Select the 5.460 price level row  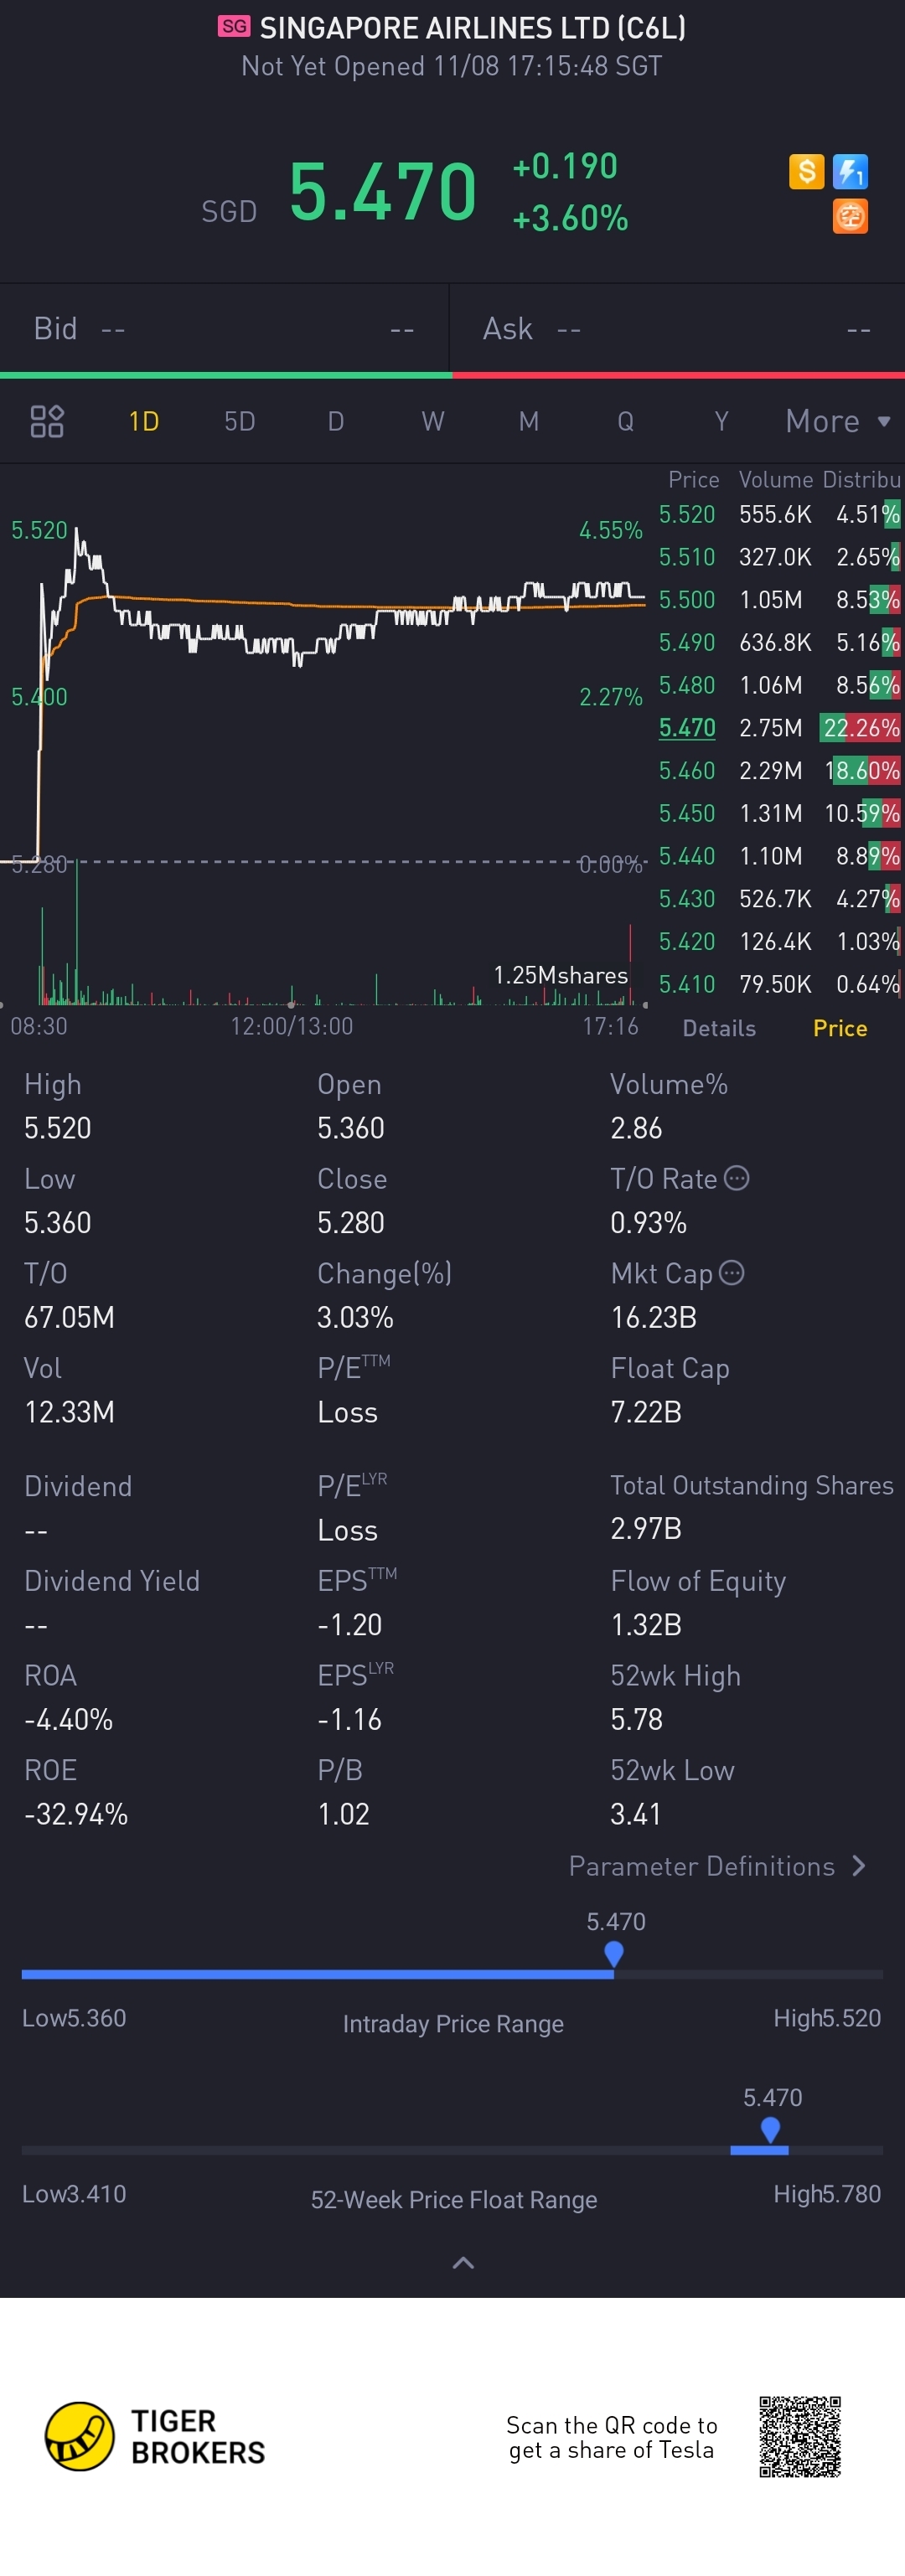coord(779,771)
